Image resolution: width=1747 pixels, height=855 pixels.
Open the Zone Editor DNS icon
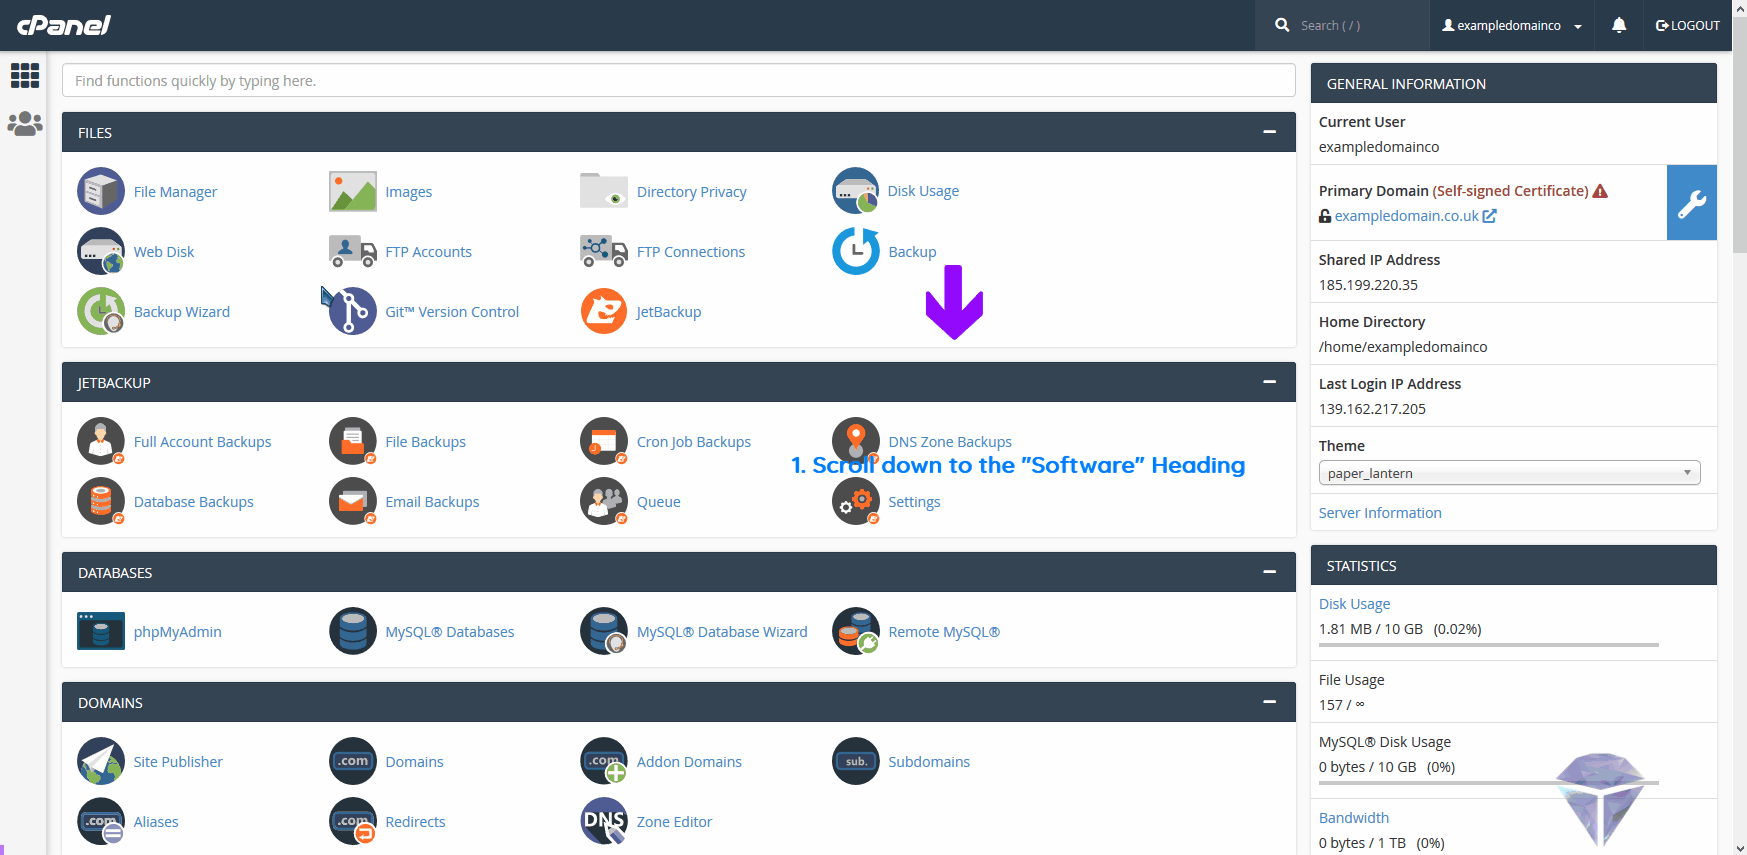tap(604, 821)
